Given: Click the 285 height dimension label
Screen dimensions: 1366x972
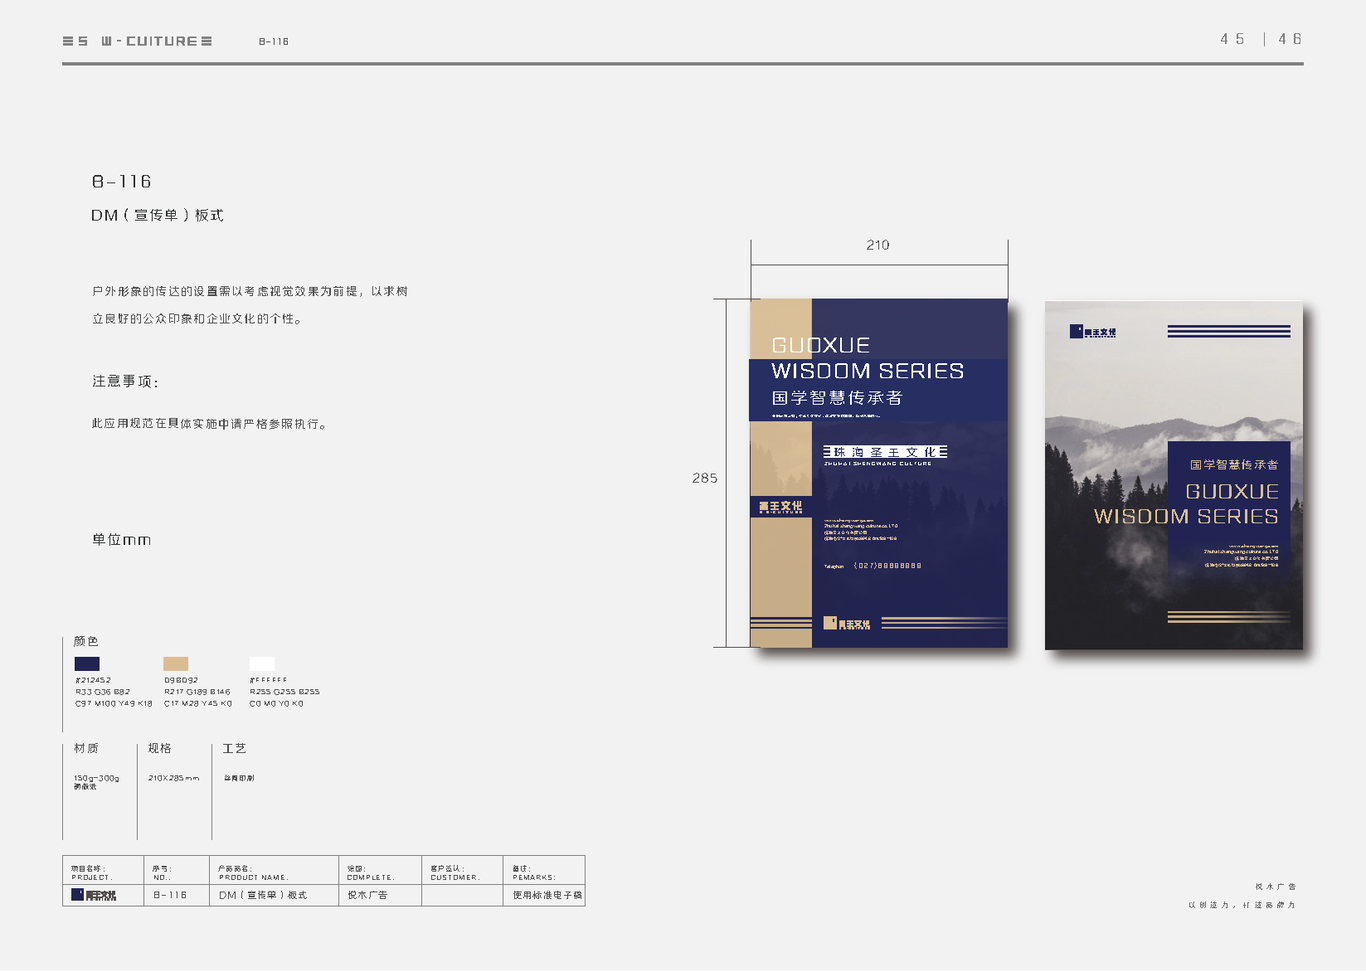Looking at the screenshot, I should point(705,478).
